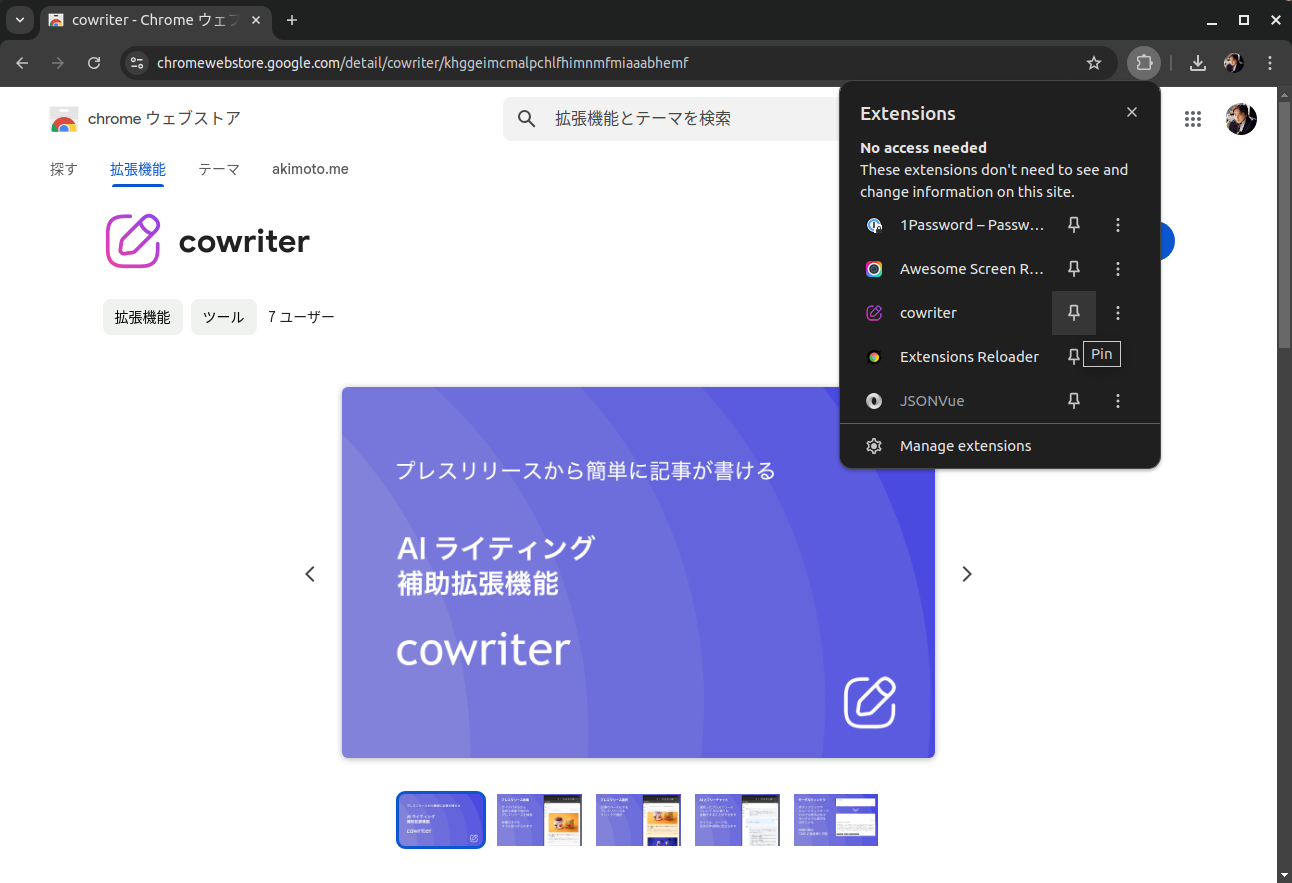Click the JSONVue name in list
Image resolution: width=1292 pixels, height=883 pixels.
932,401
